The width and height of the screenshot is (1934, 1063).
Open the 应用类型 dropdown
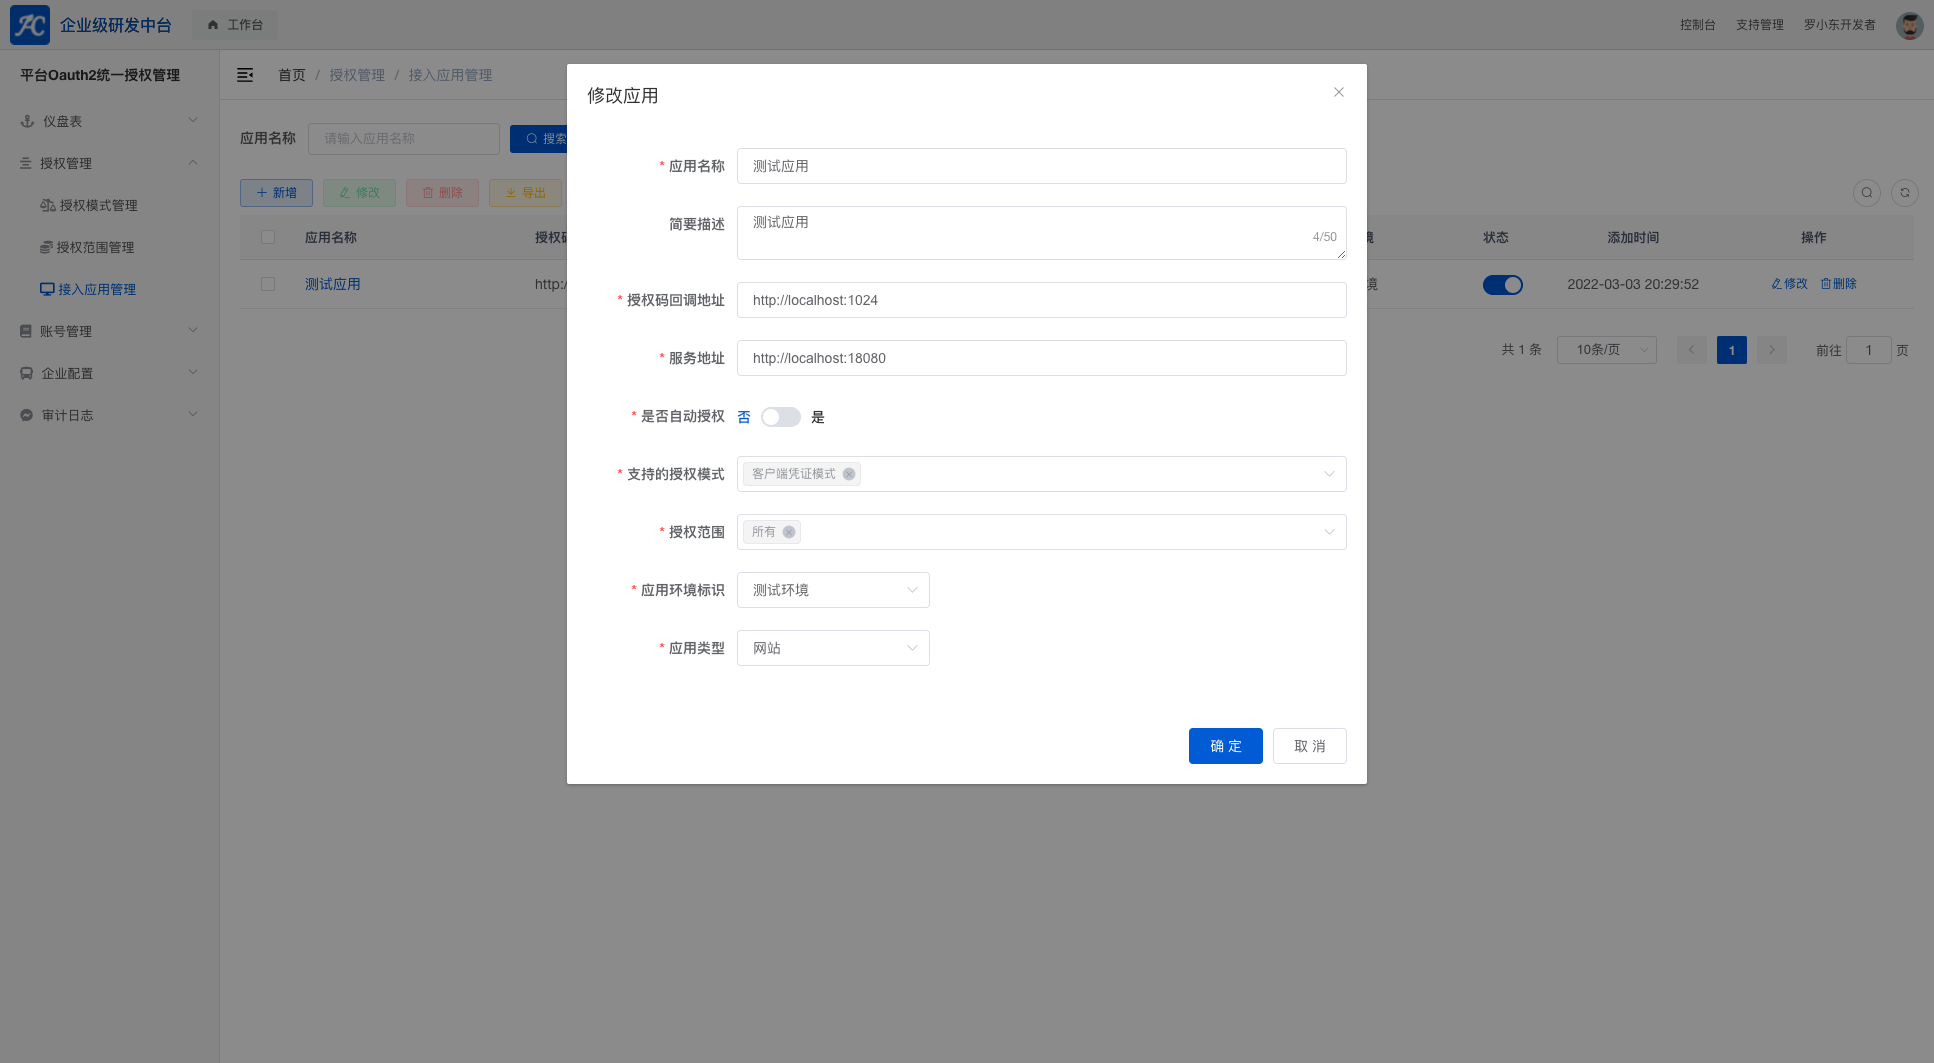click(x=833, y=648)
